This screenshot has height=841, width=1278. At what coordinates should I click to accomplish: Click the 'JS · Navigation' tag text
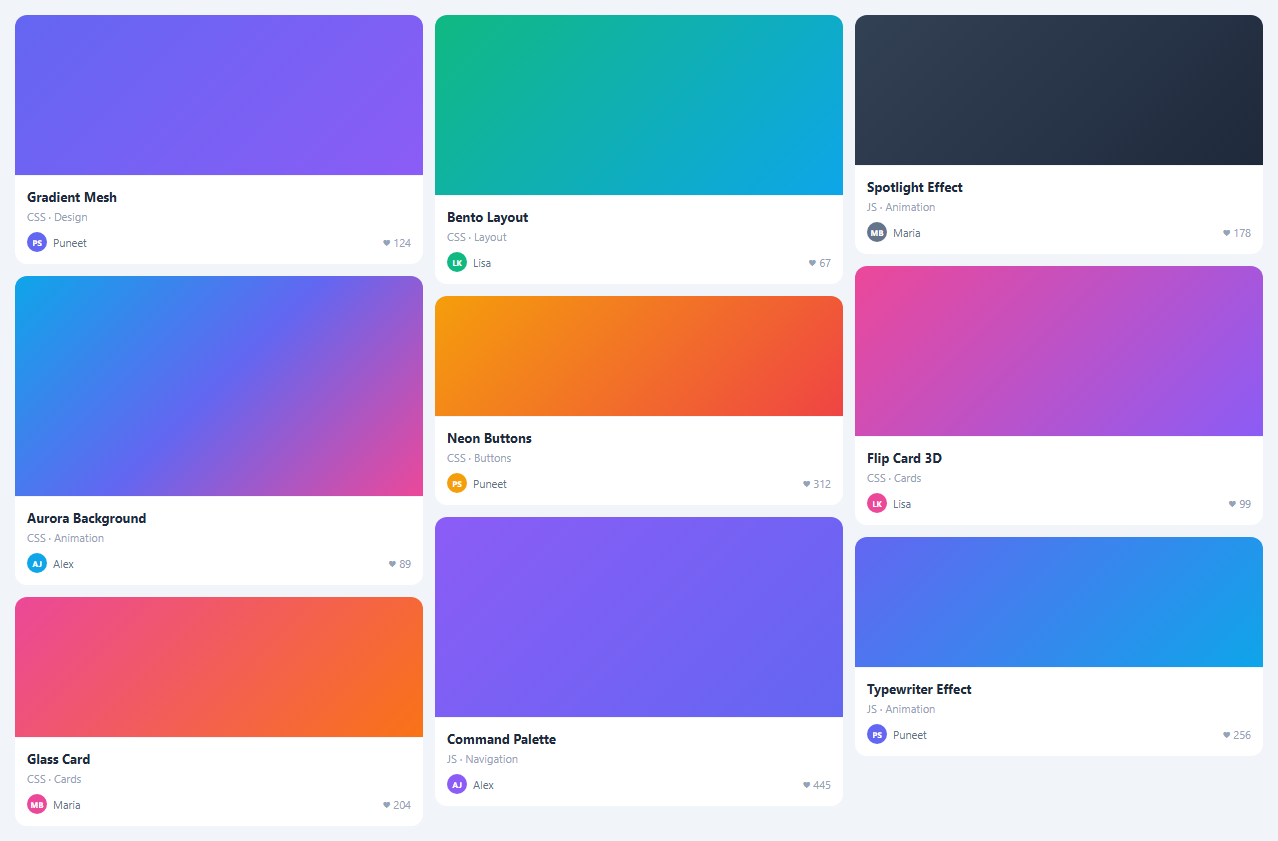pyautogui.click(x=483, y=759)
